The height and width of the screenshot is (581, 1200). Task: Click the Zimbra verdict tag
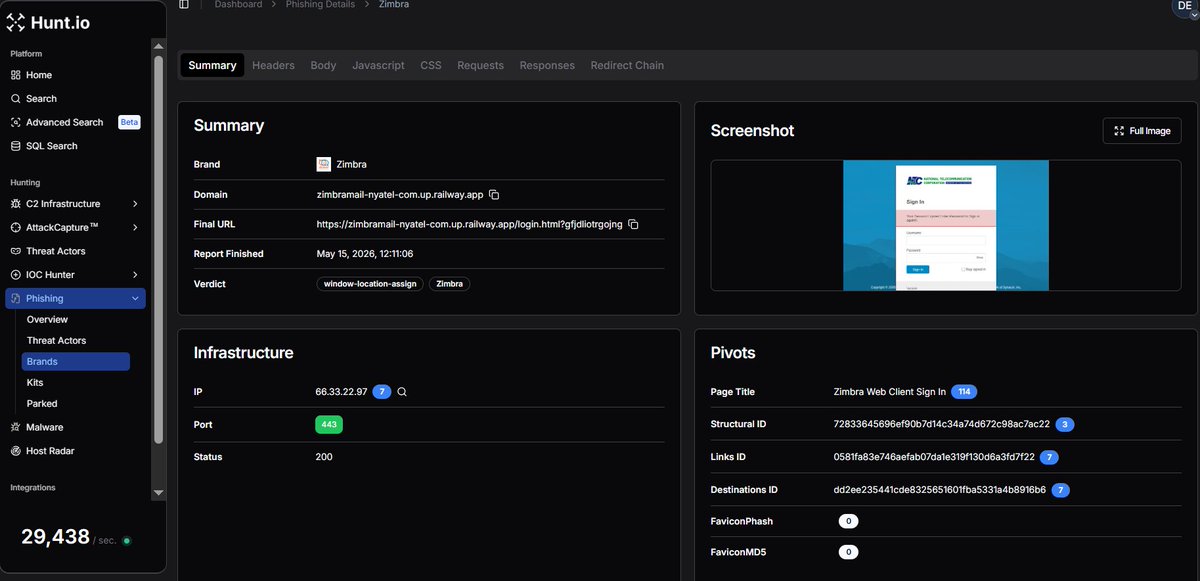click(x=450, y=284)
